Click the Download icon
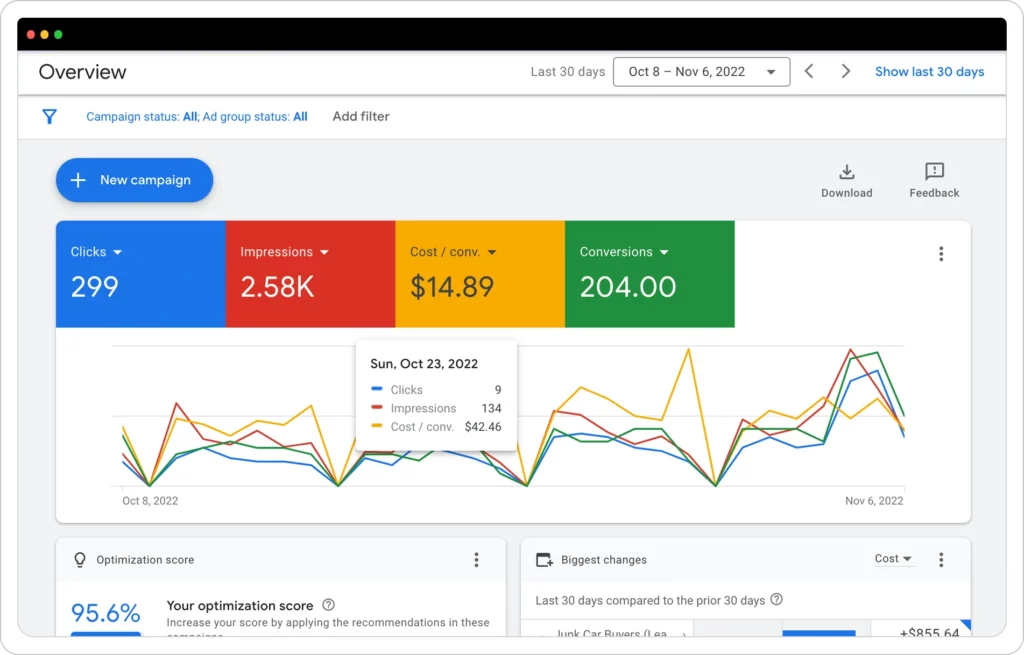The image size is (1024, 655). click(846, 172)
